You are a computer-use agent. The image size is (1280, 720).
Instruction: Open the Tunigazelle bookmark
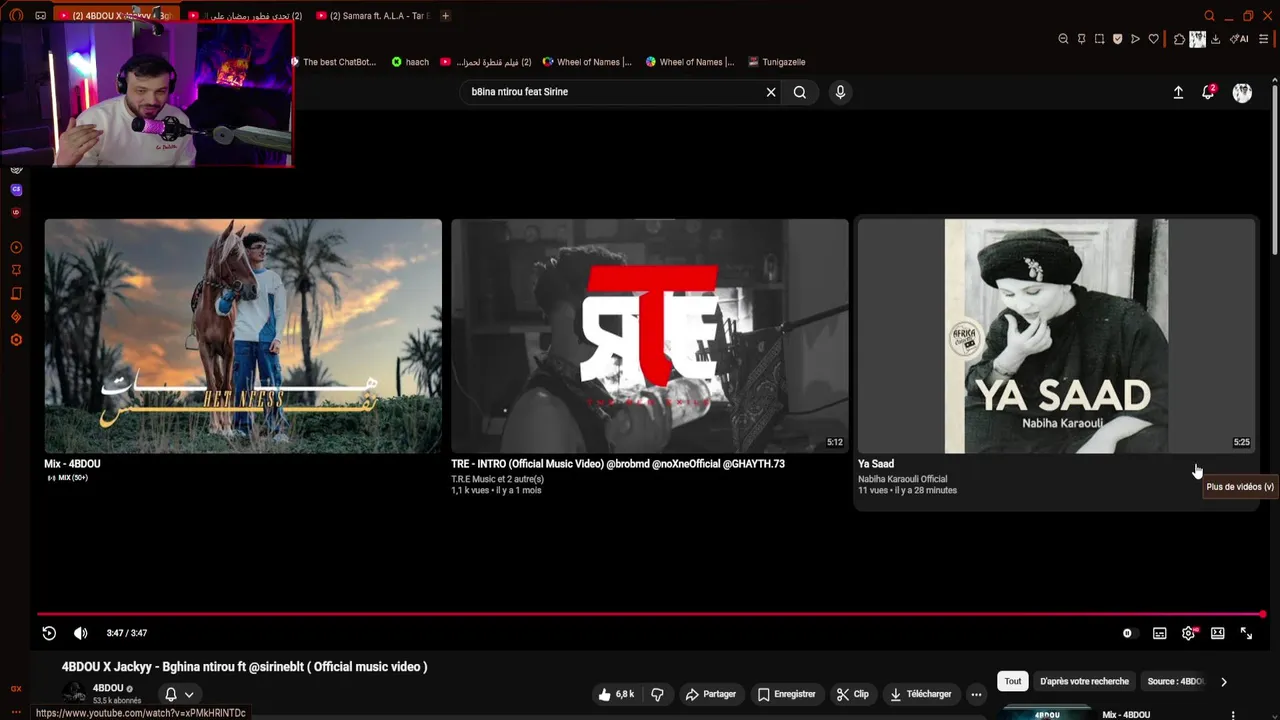point(777,62)
